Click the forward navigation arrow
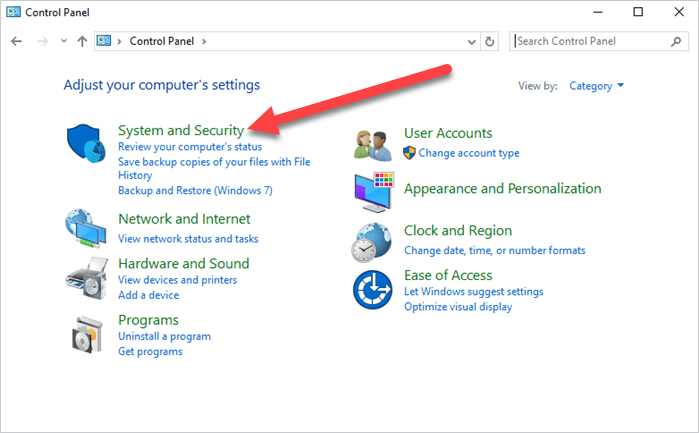Viewport: 699px width, 433px height. [x=42, y=41]
